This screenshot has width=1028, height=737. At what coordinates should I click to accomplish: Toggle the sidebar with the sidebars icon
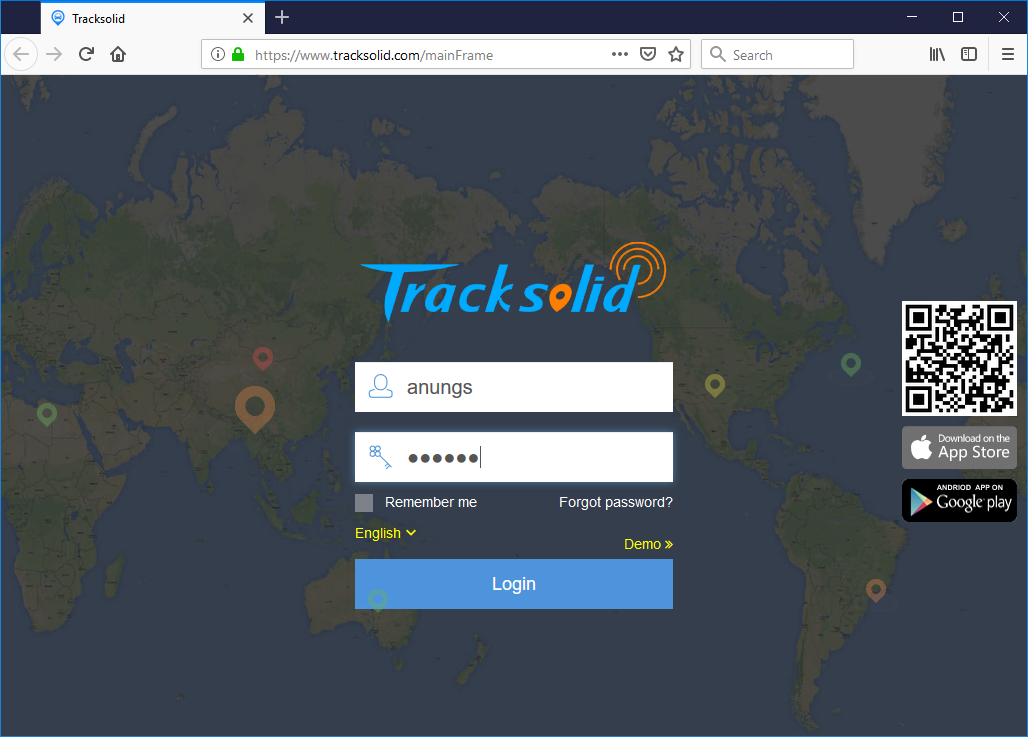coord(969,54)
